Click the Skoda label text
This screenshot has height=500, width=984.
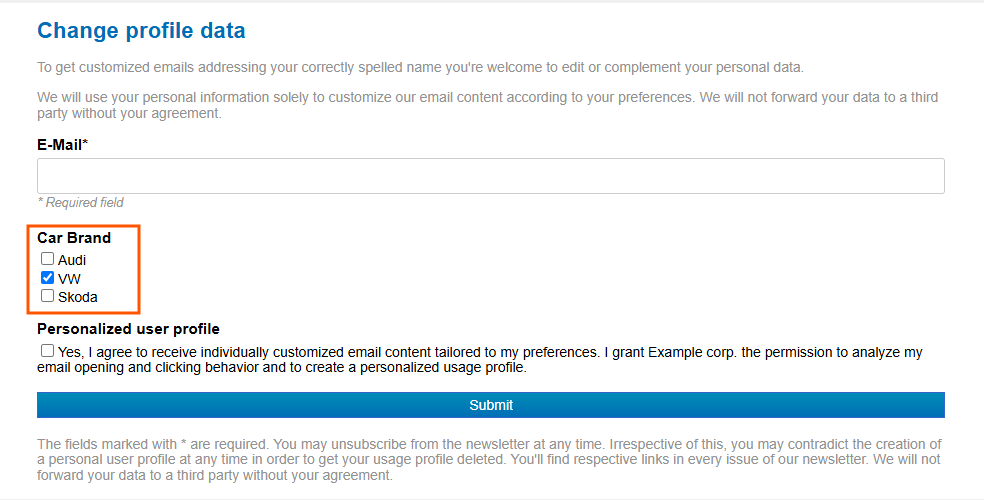point(78,297)
